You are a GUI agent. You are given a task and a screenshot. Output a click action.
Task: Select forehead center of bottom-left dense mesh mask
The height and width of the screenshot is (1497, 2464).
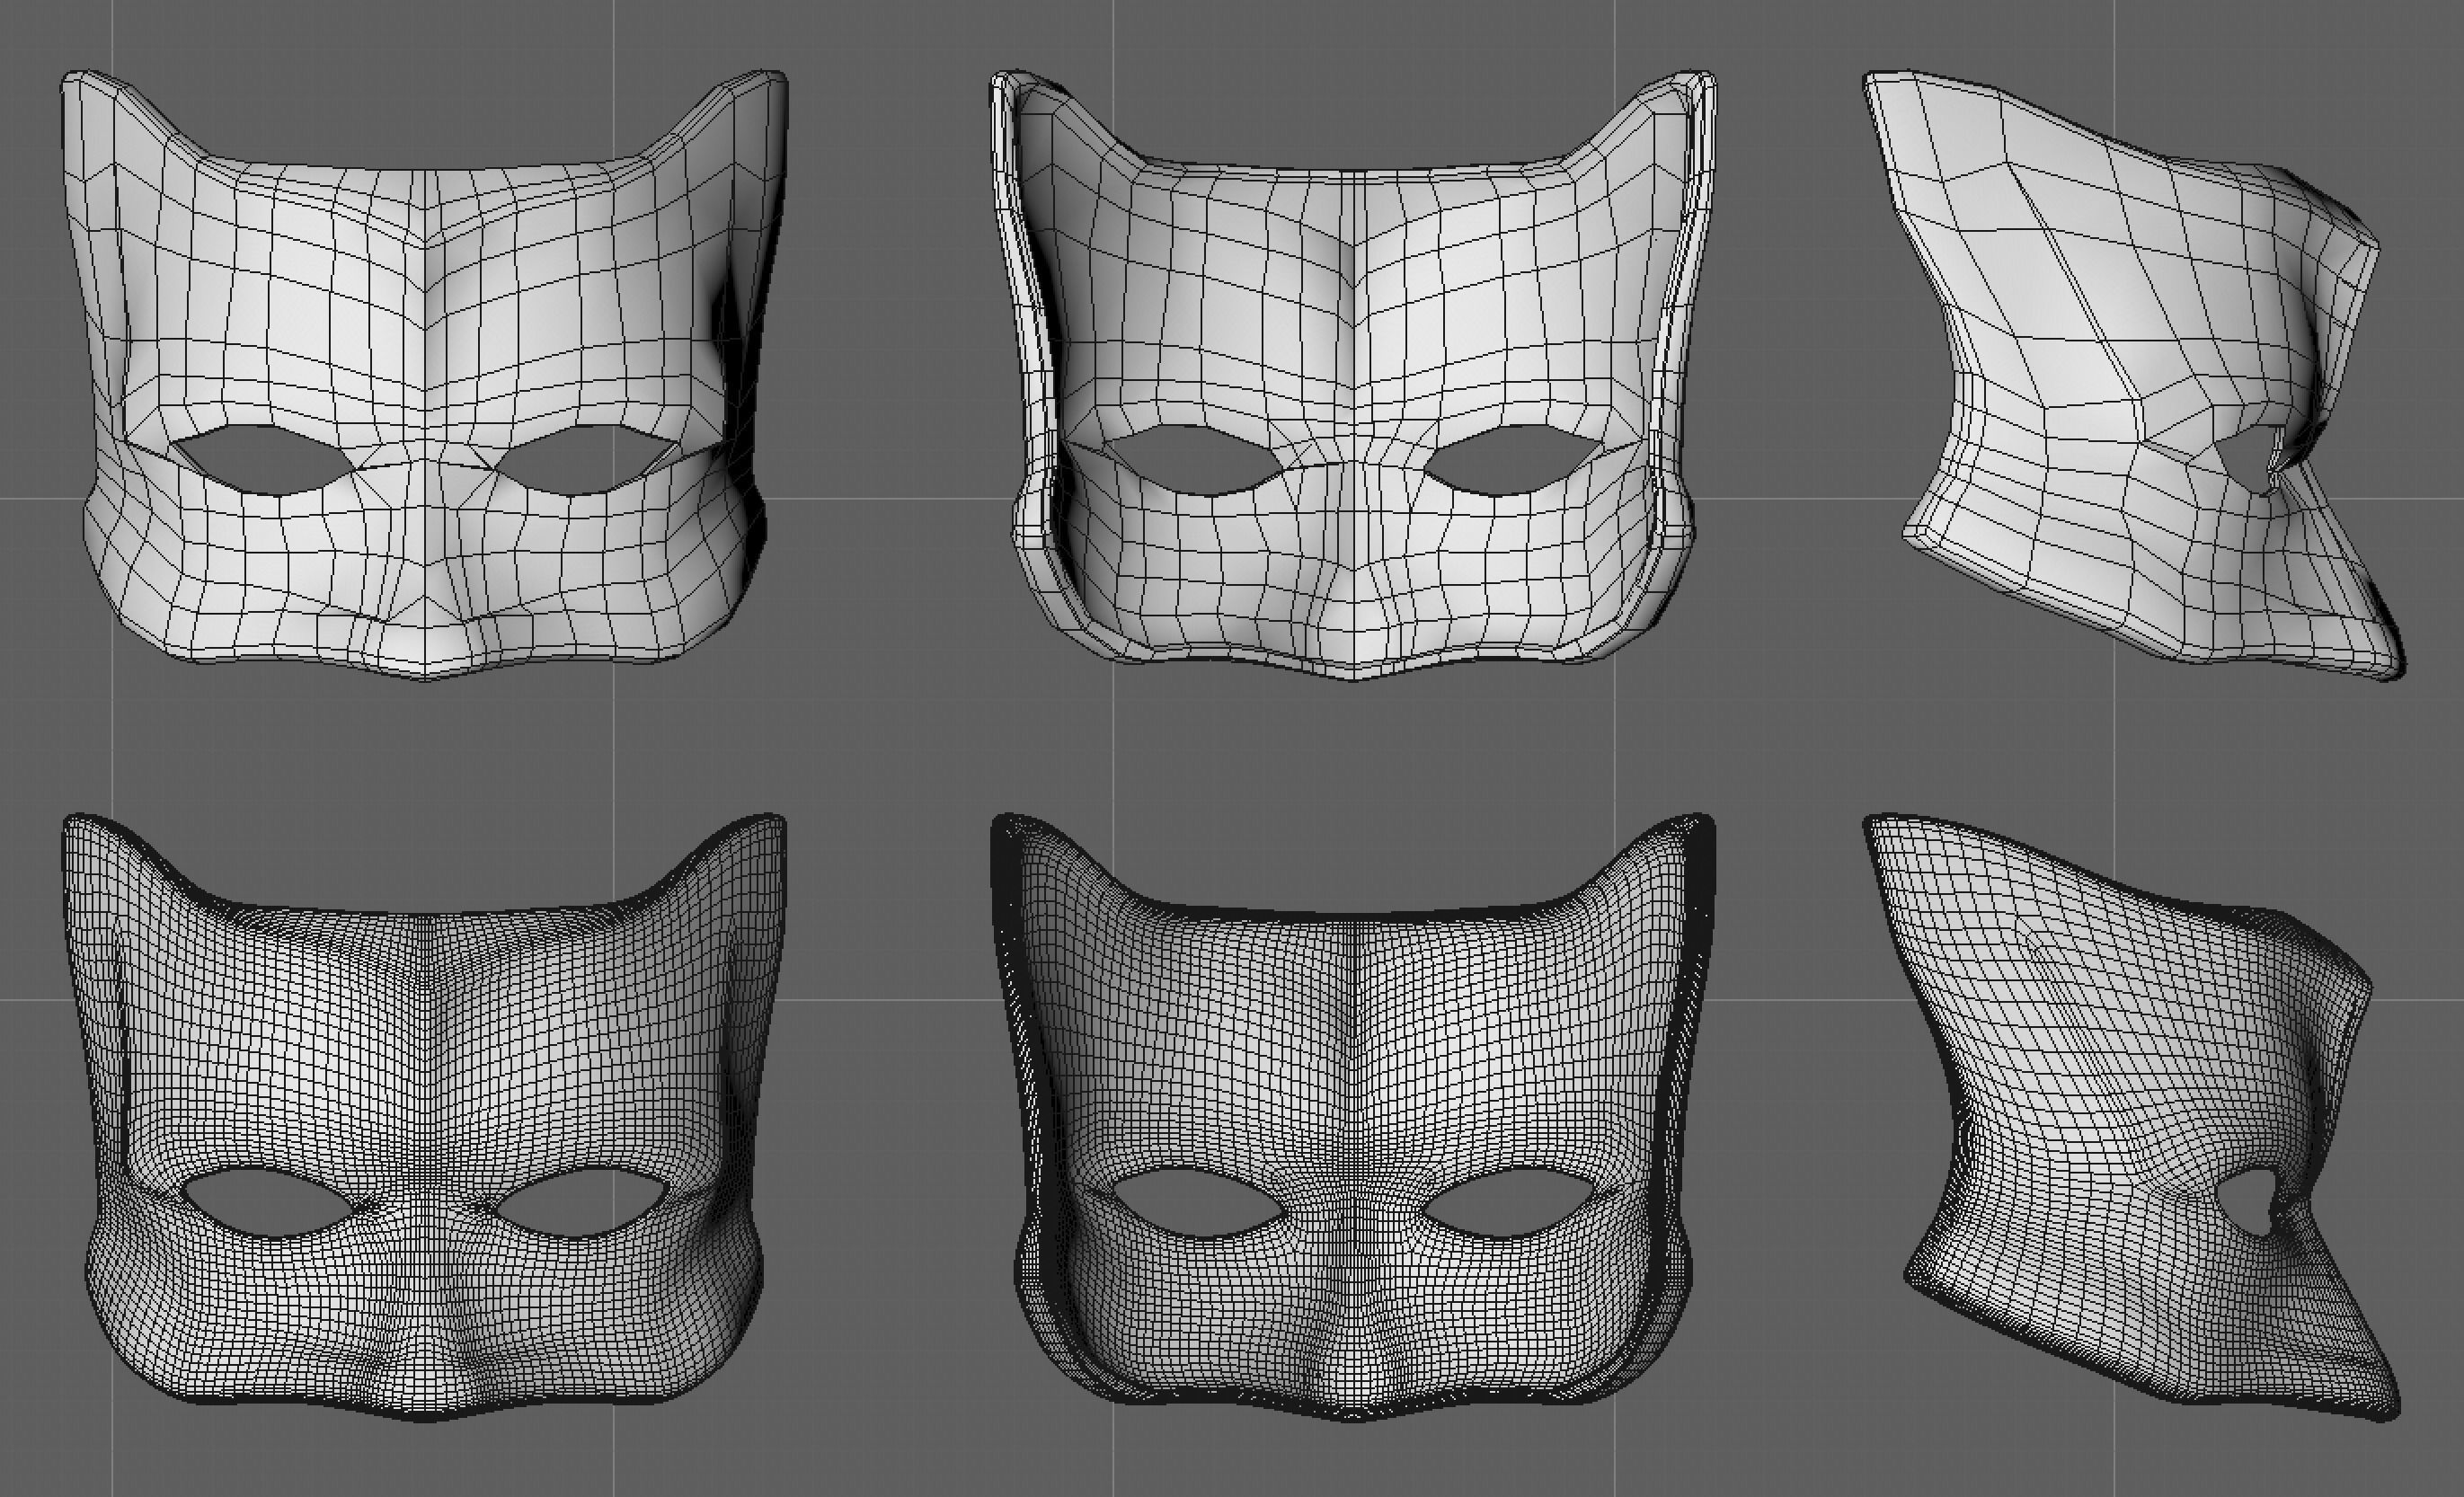[425, 1000]
